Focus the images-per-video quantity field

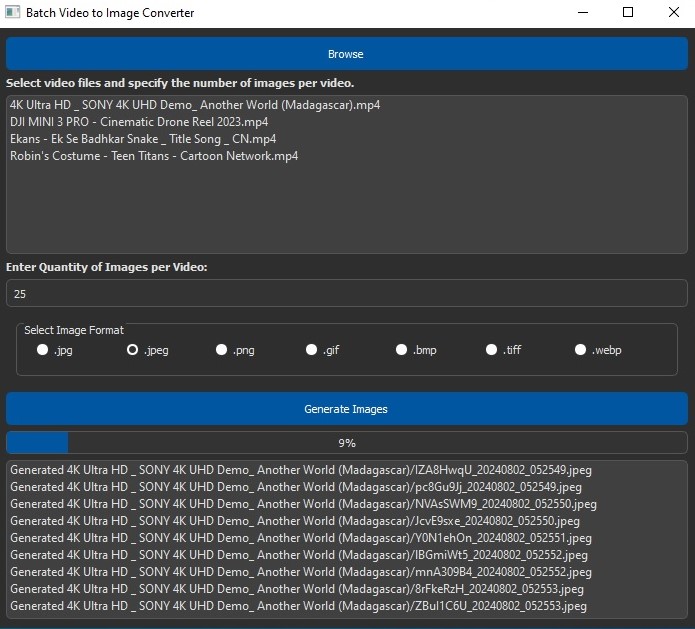point(346,294)
